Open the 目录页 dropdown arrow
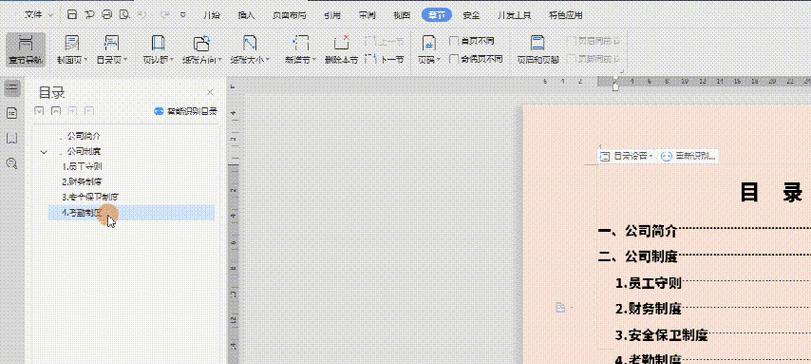 [x=125, y=60]
